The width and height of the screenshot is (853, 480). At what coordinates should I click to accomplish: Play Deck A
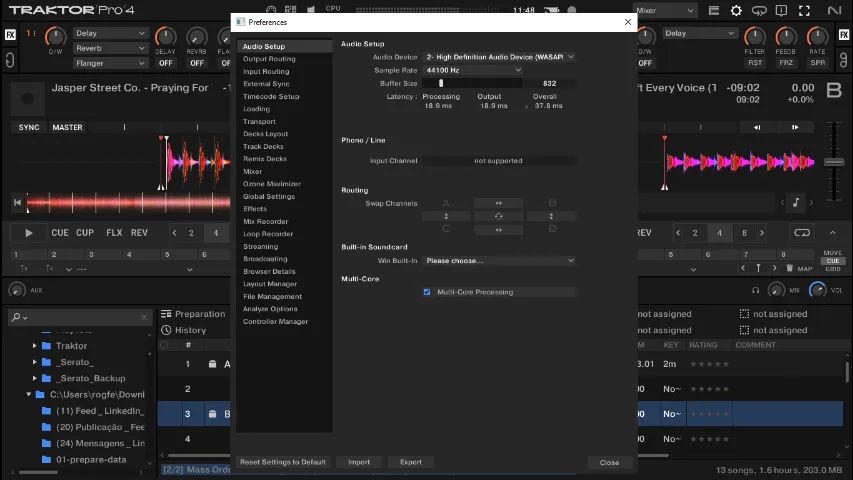[29, 233]
